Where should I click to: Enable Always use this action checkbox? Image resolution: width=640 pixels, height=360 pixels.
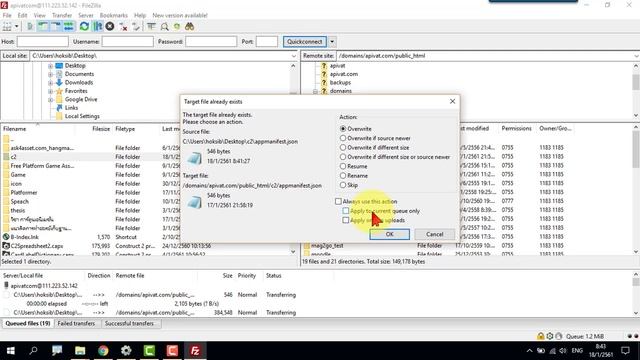pos(338,201)
